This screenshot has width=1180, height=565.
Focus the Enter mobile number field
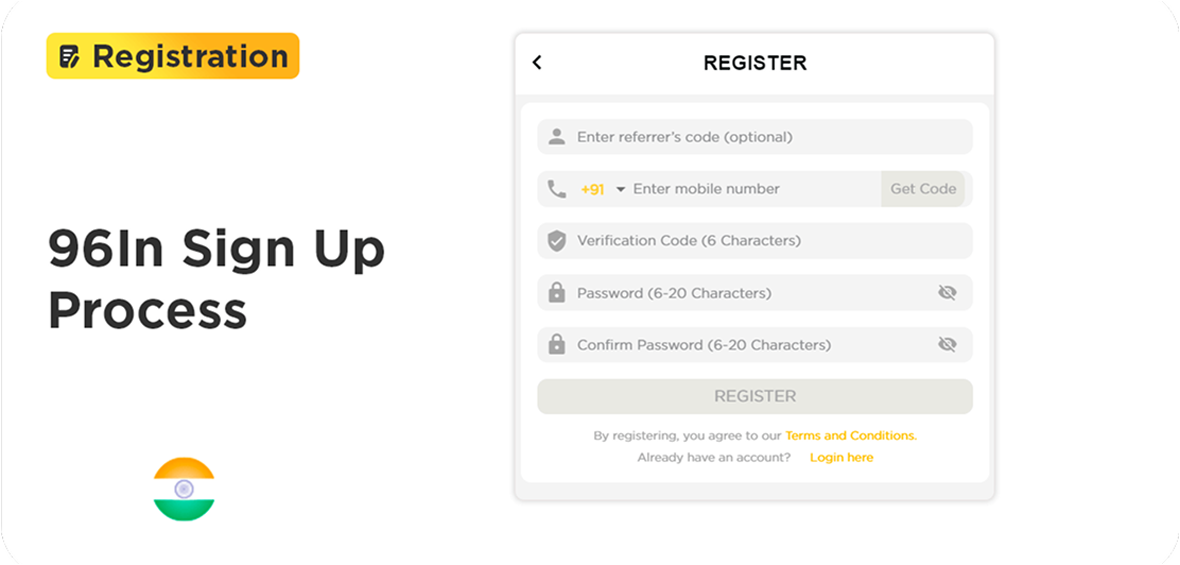(x=755, y=189)
